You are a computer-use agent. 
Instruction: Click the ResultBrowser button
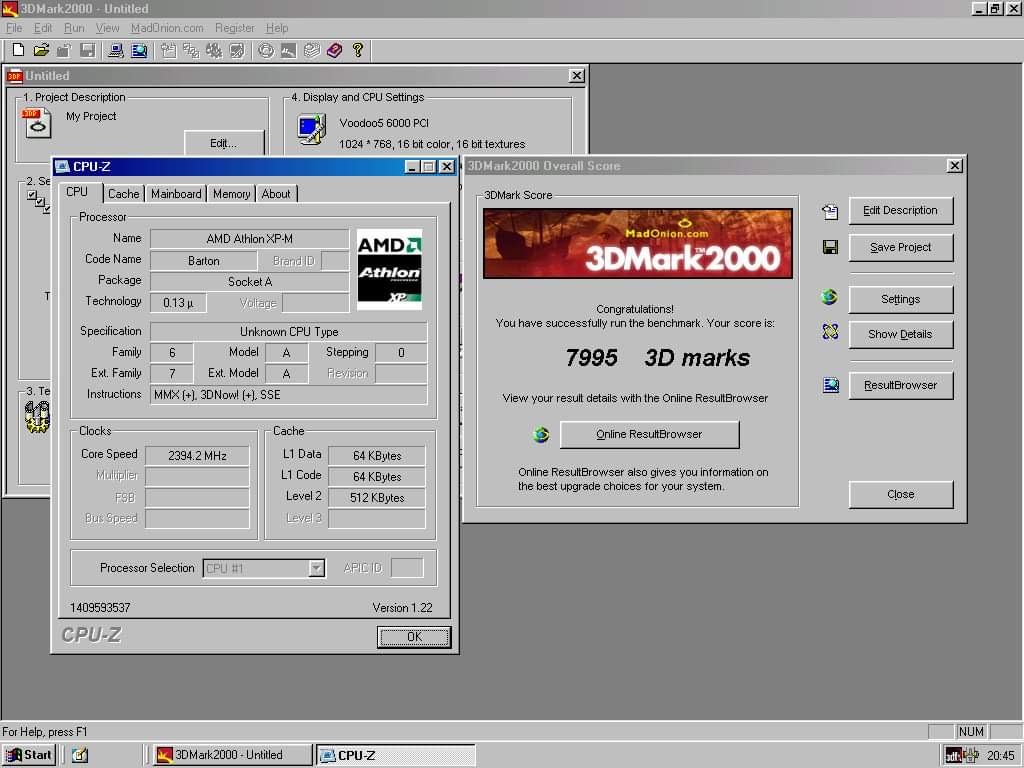pos(900,385)
